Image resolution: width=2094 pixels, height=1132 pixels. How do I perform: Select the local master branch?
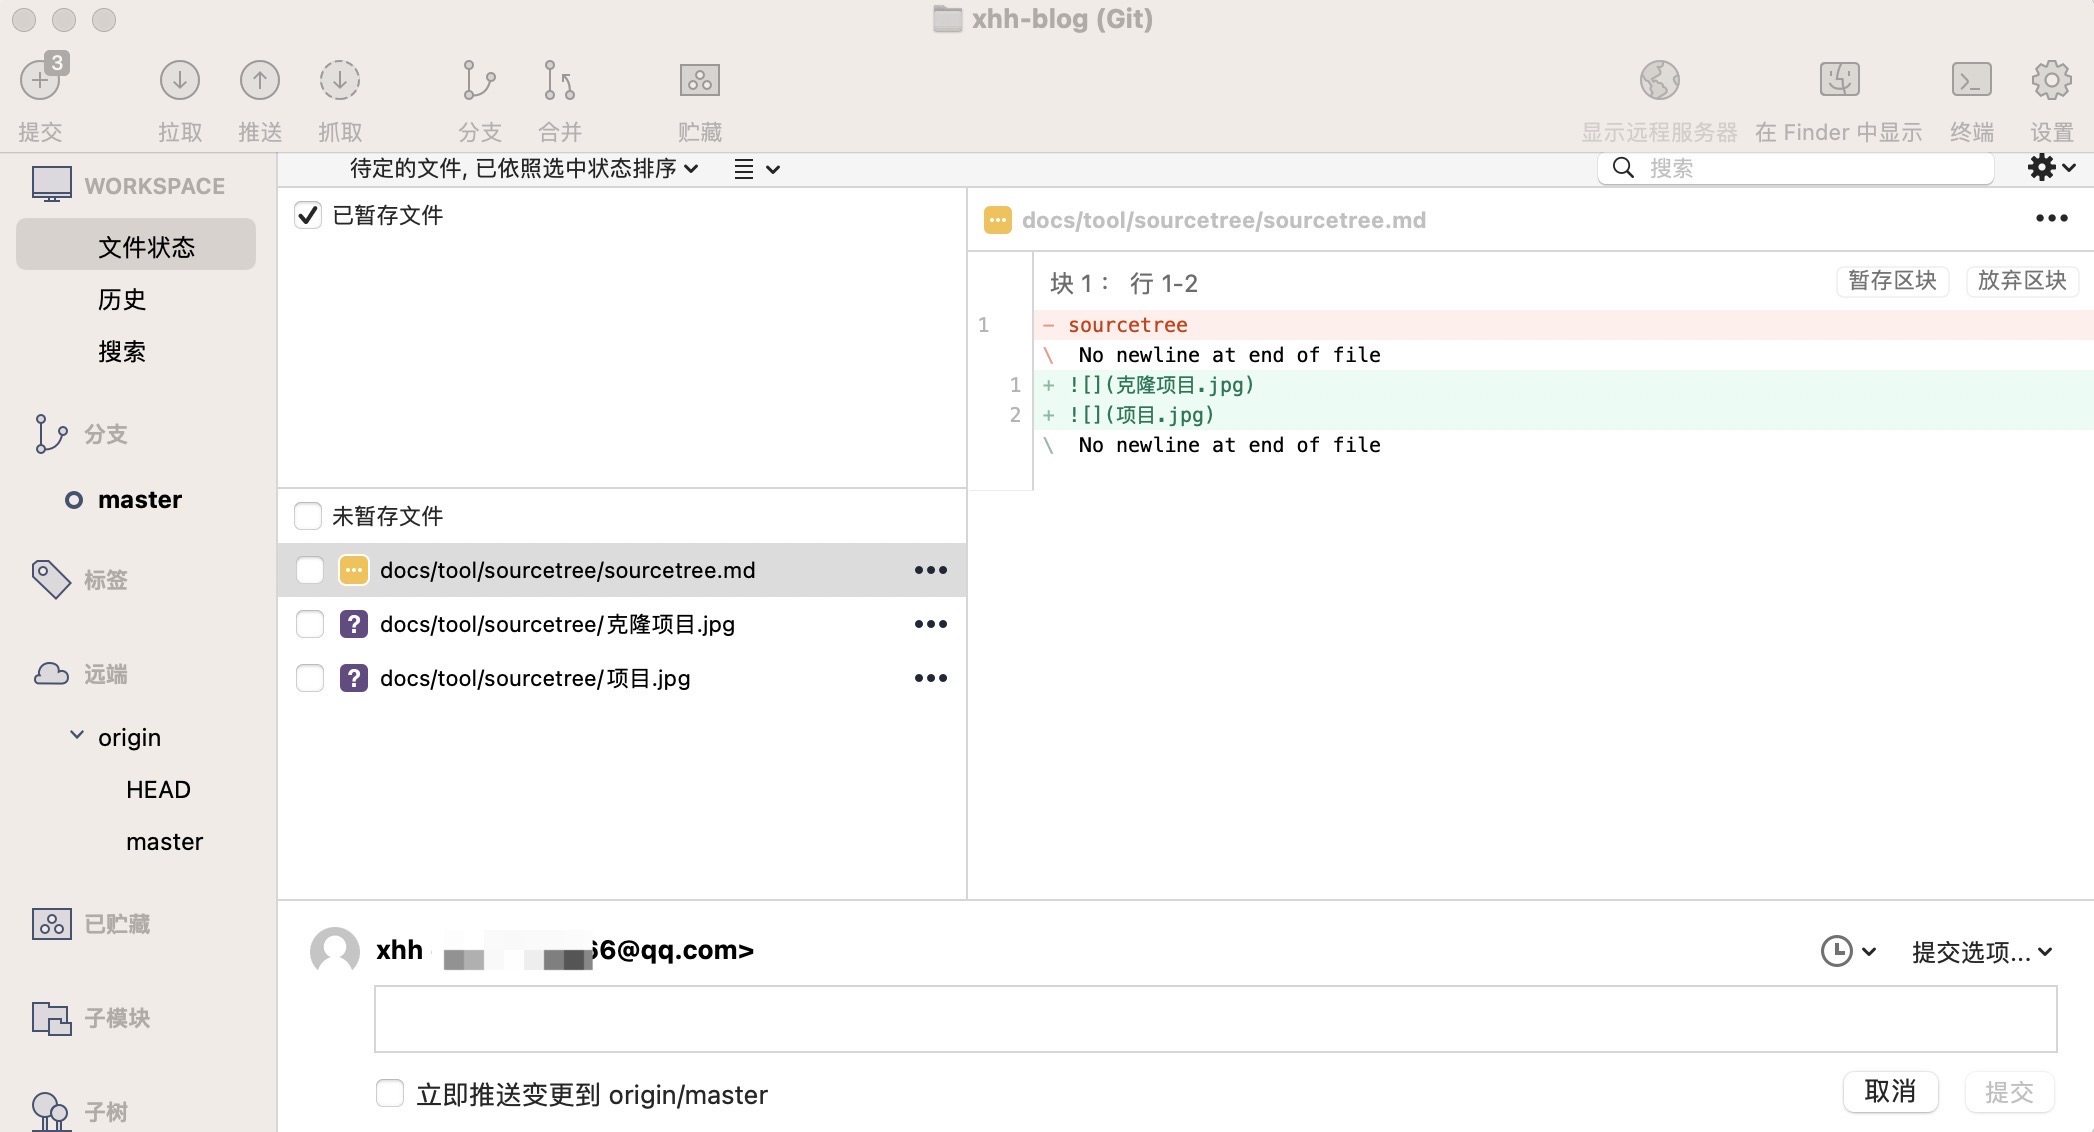point(139,499)
